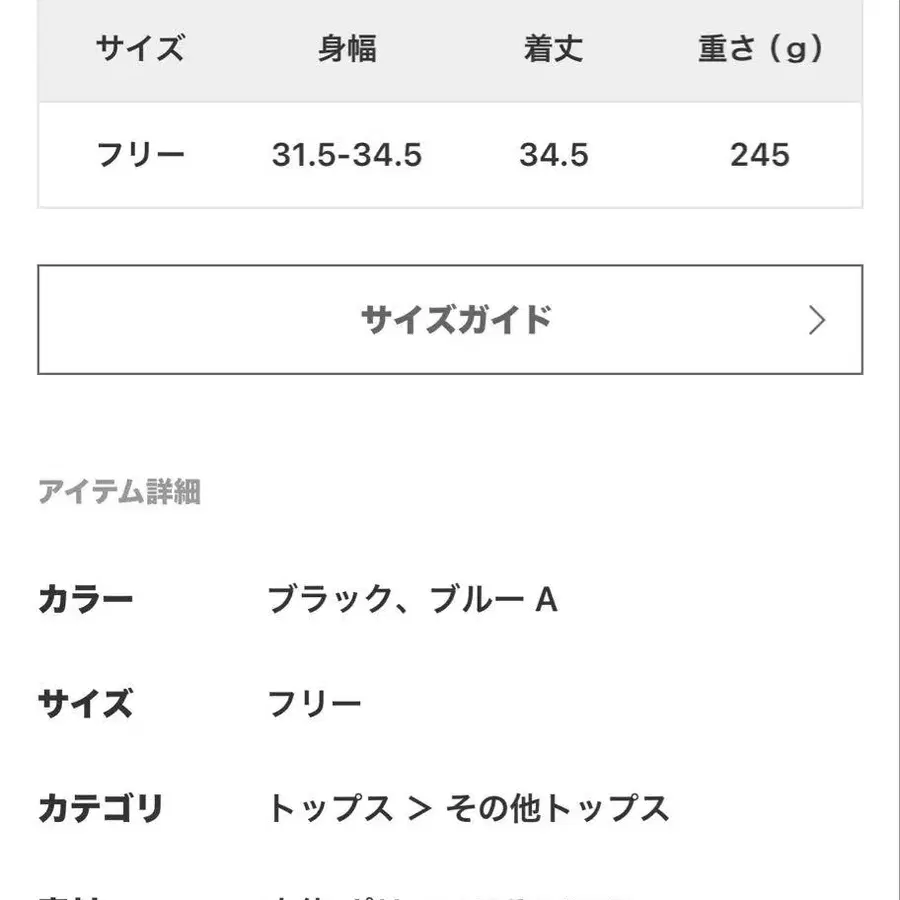900x900 pixels.
Task: Open the その他トップス subcategory link
Action: 557,808
